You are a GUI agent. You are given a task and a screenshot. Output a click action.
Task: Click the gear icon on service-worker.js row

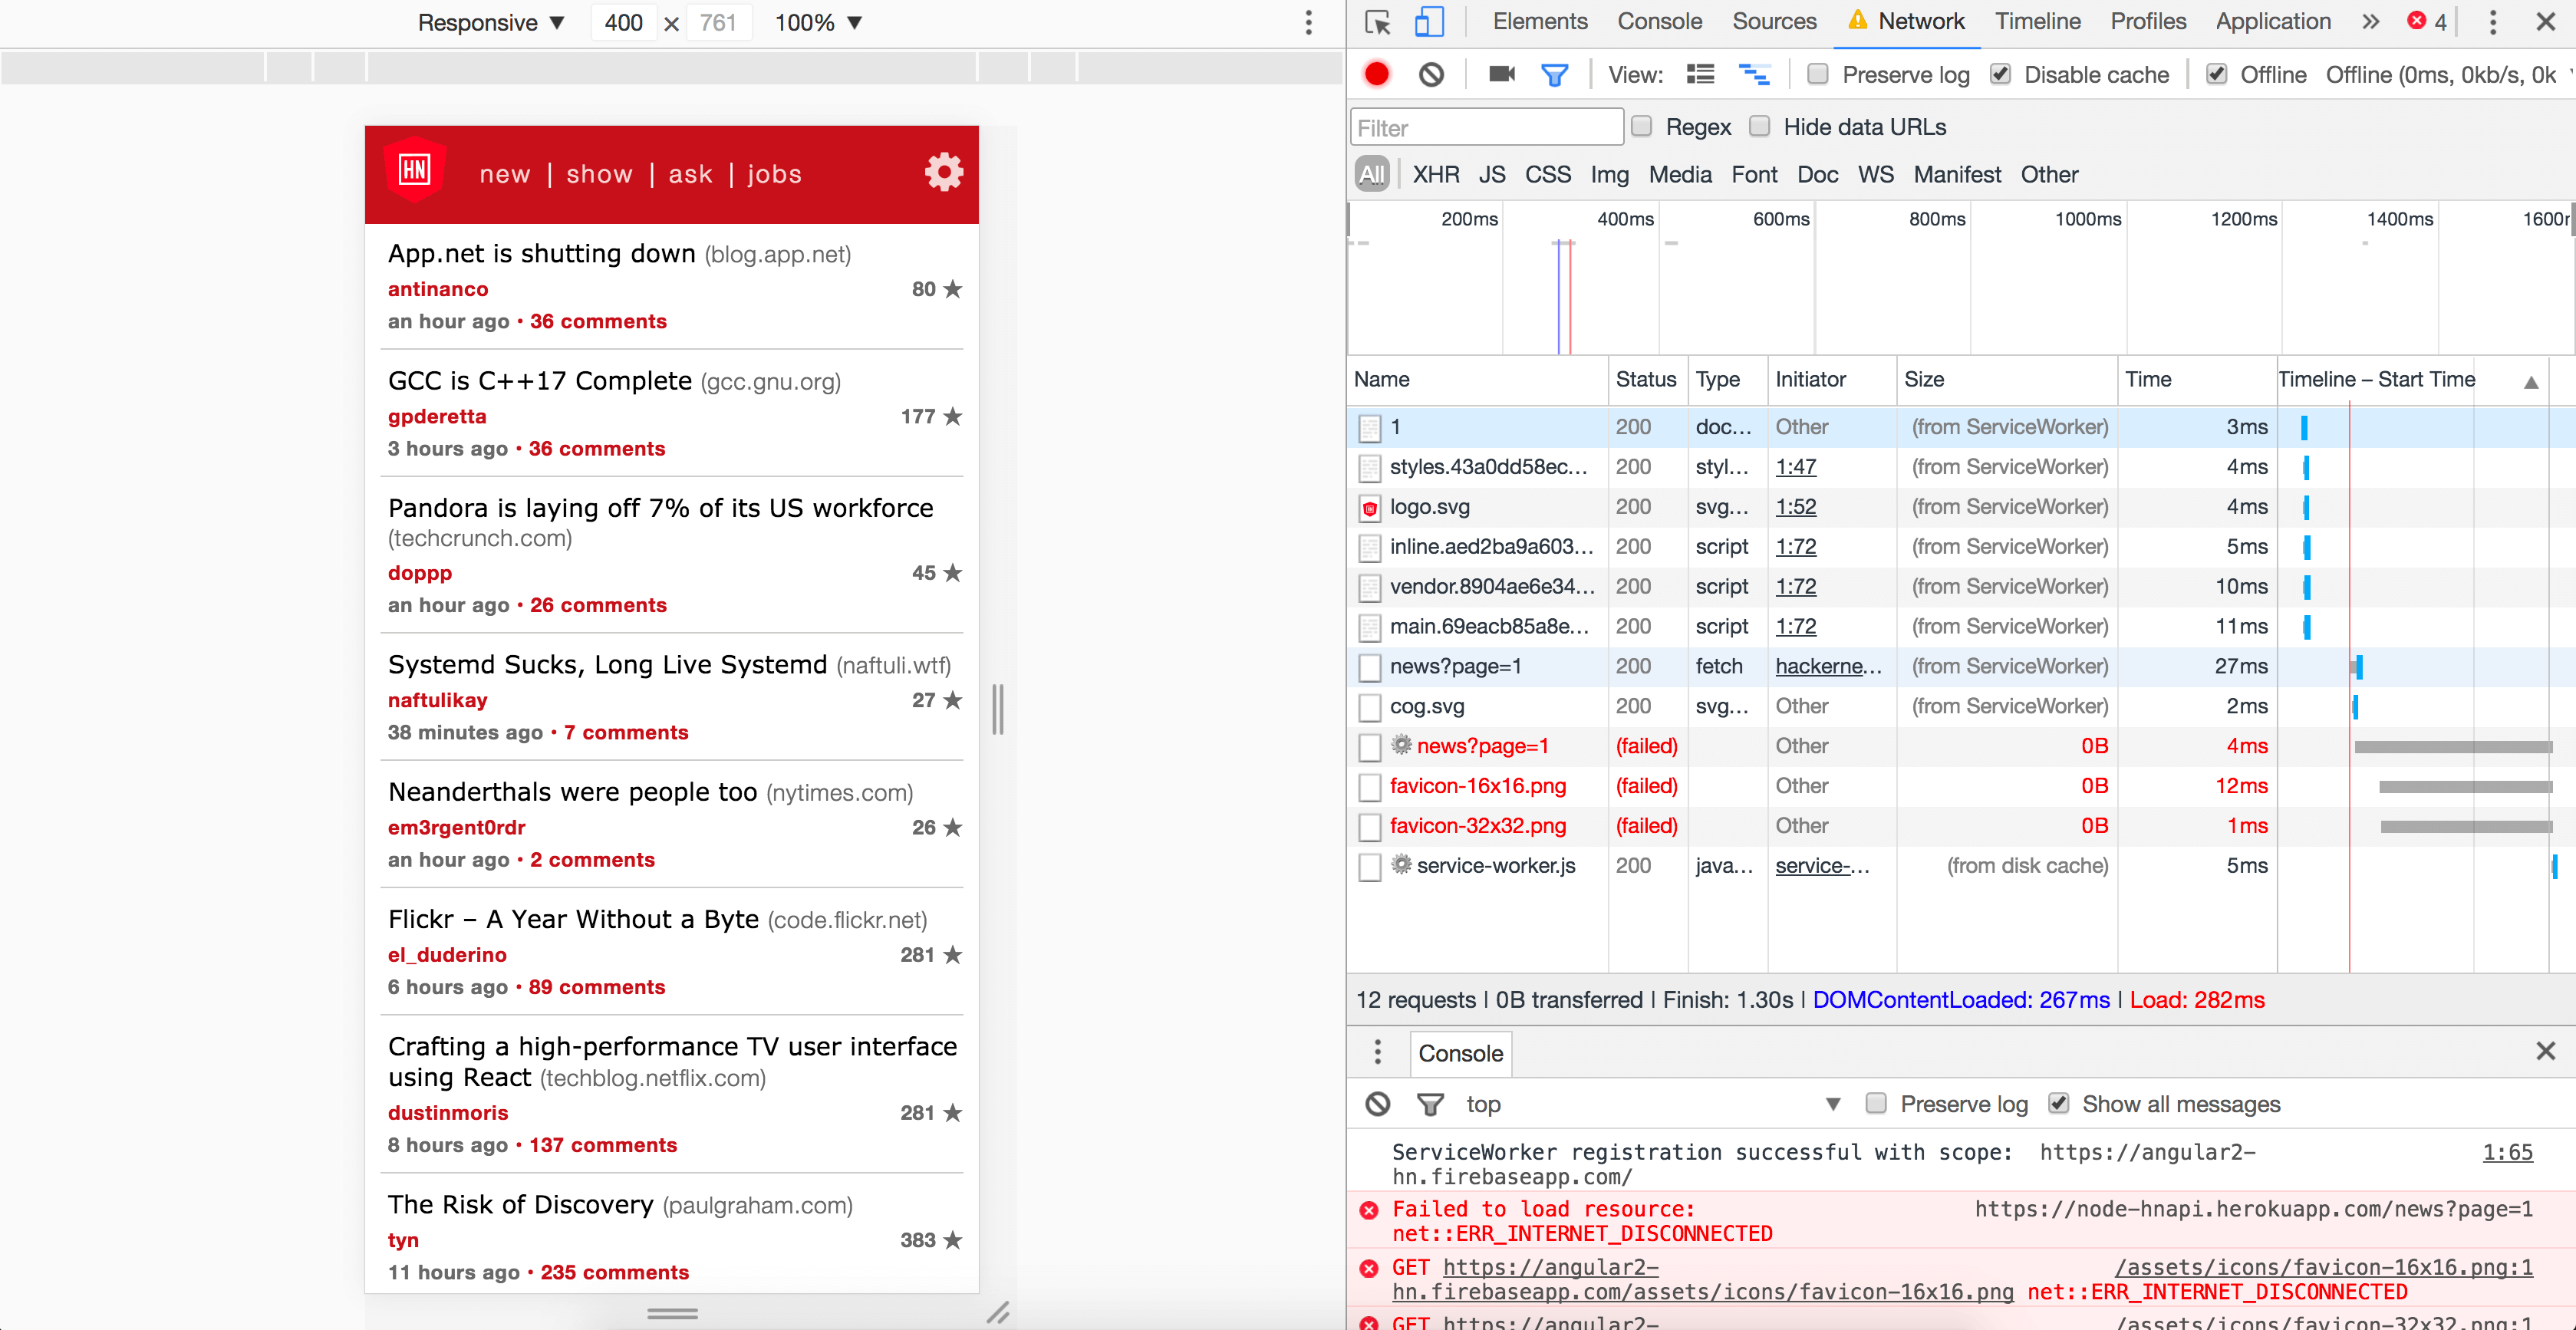click(x=1401, y=864)
